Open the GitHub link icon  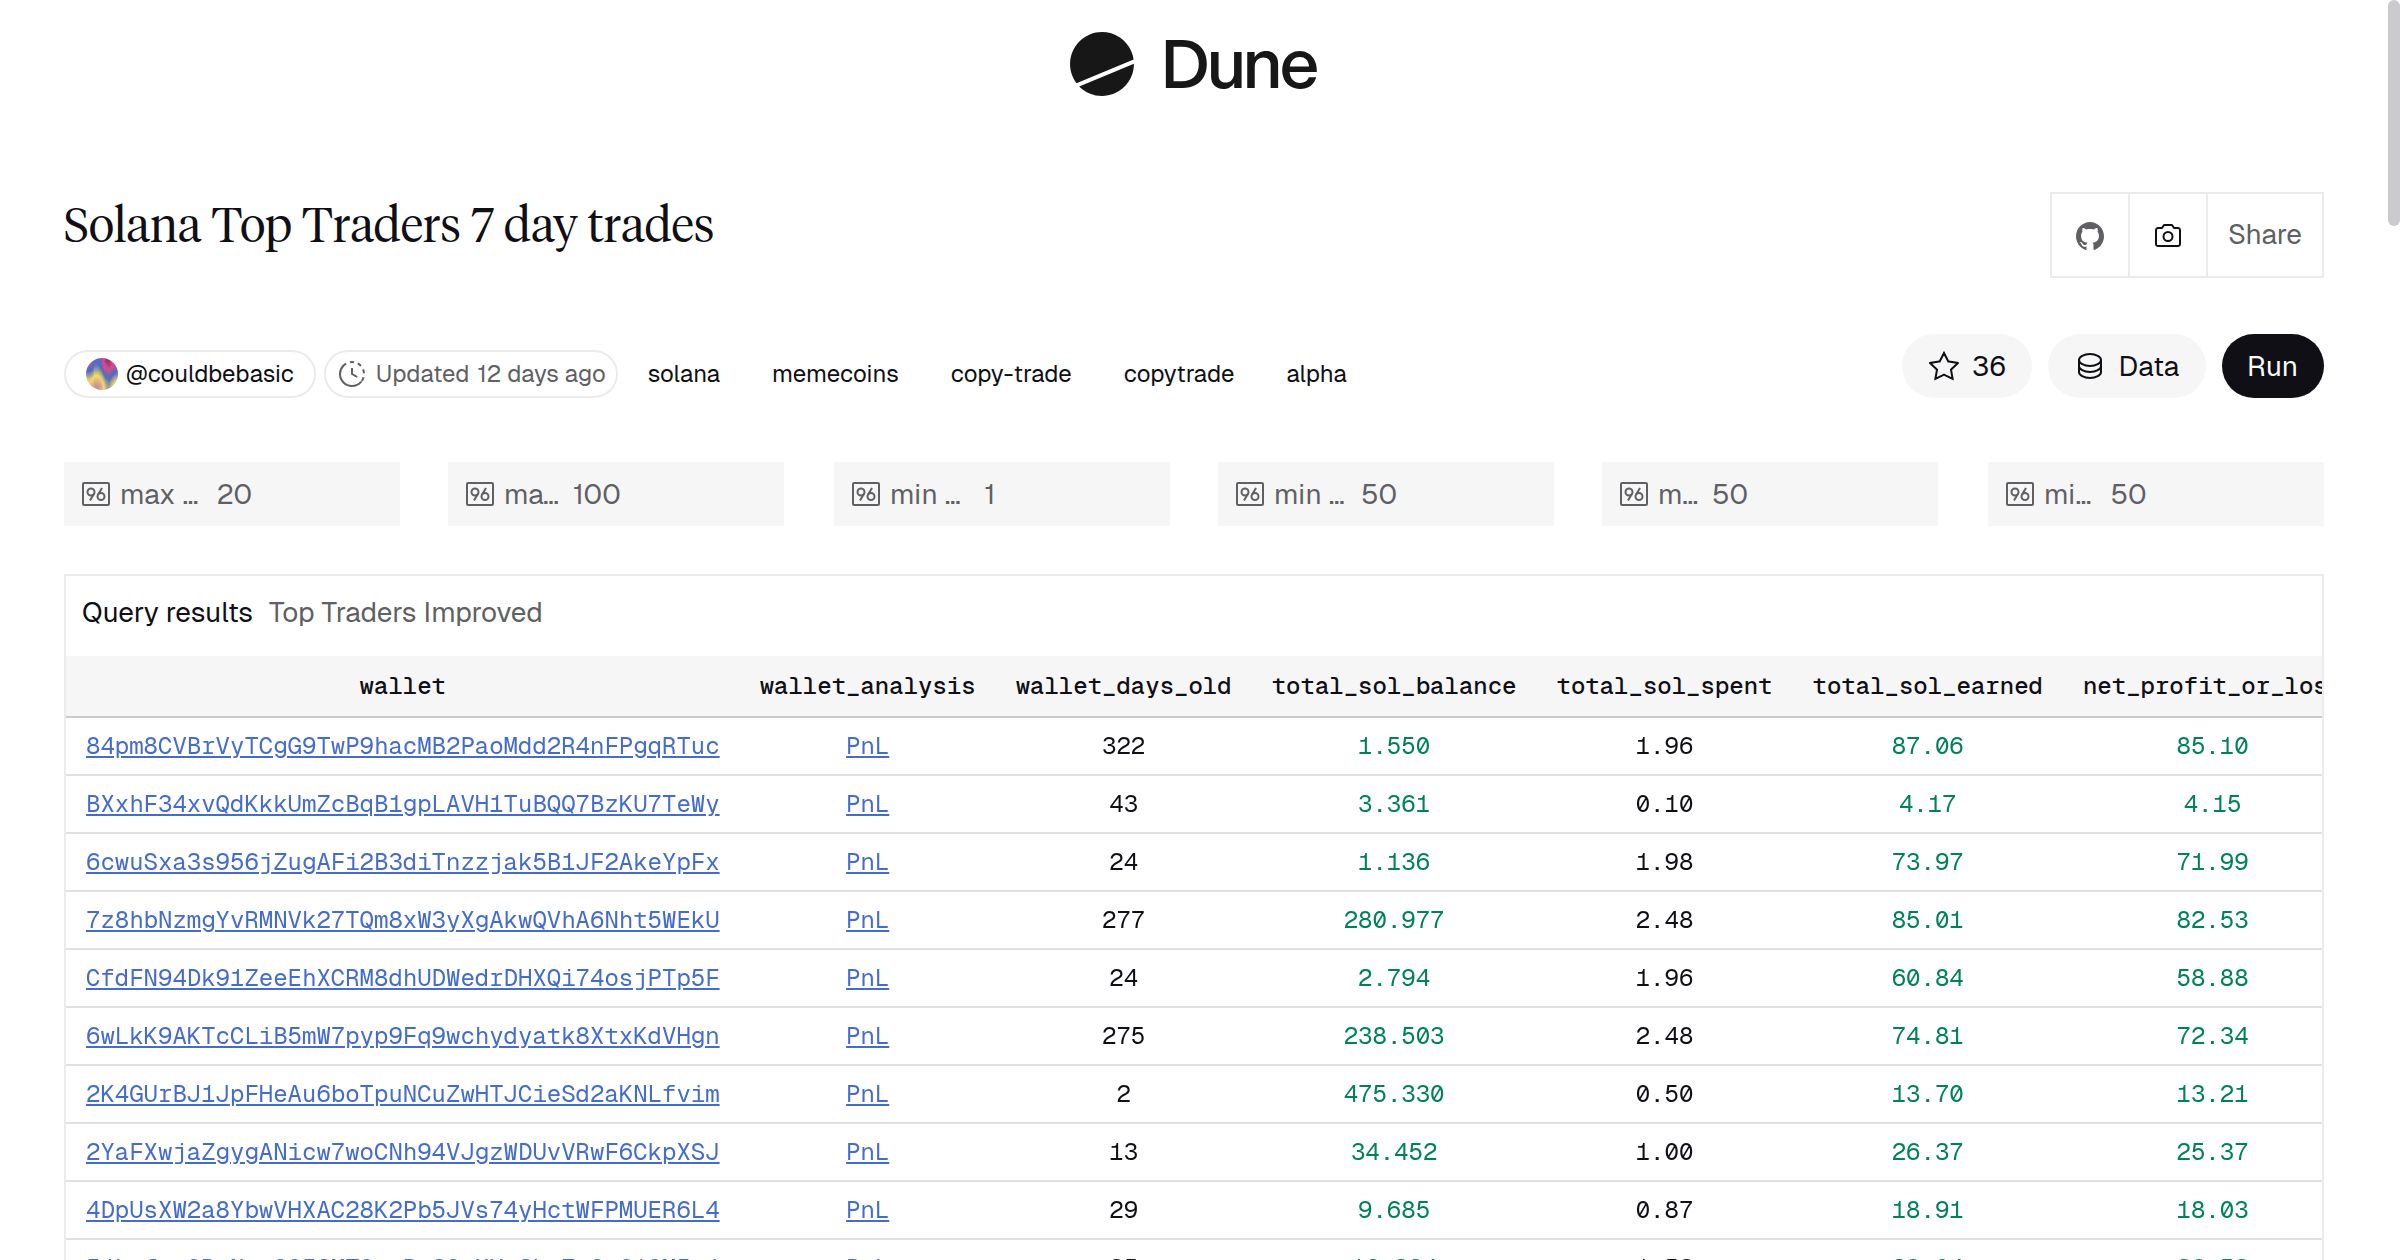2089,234
